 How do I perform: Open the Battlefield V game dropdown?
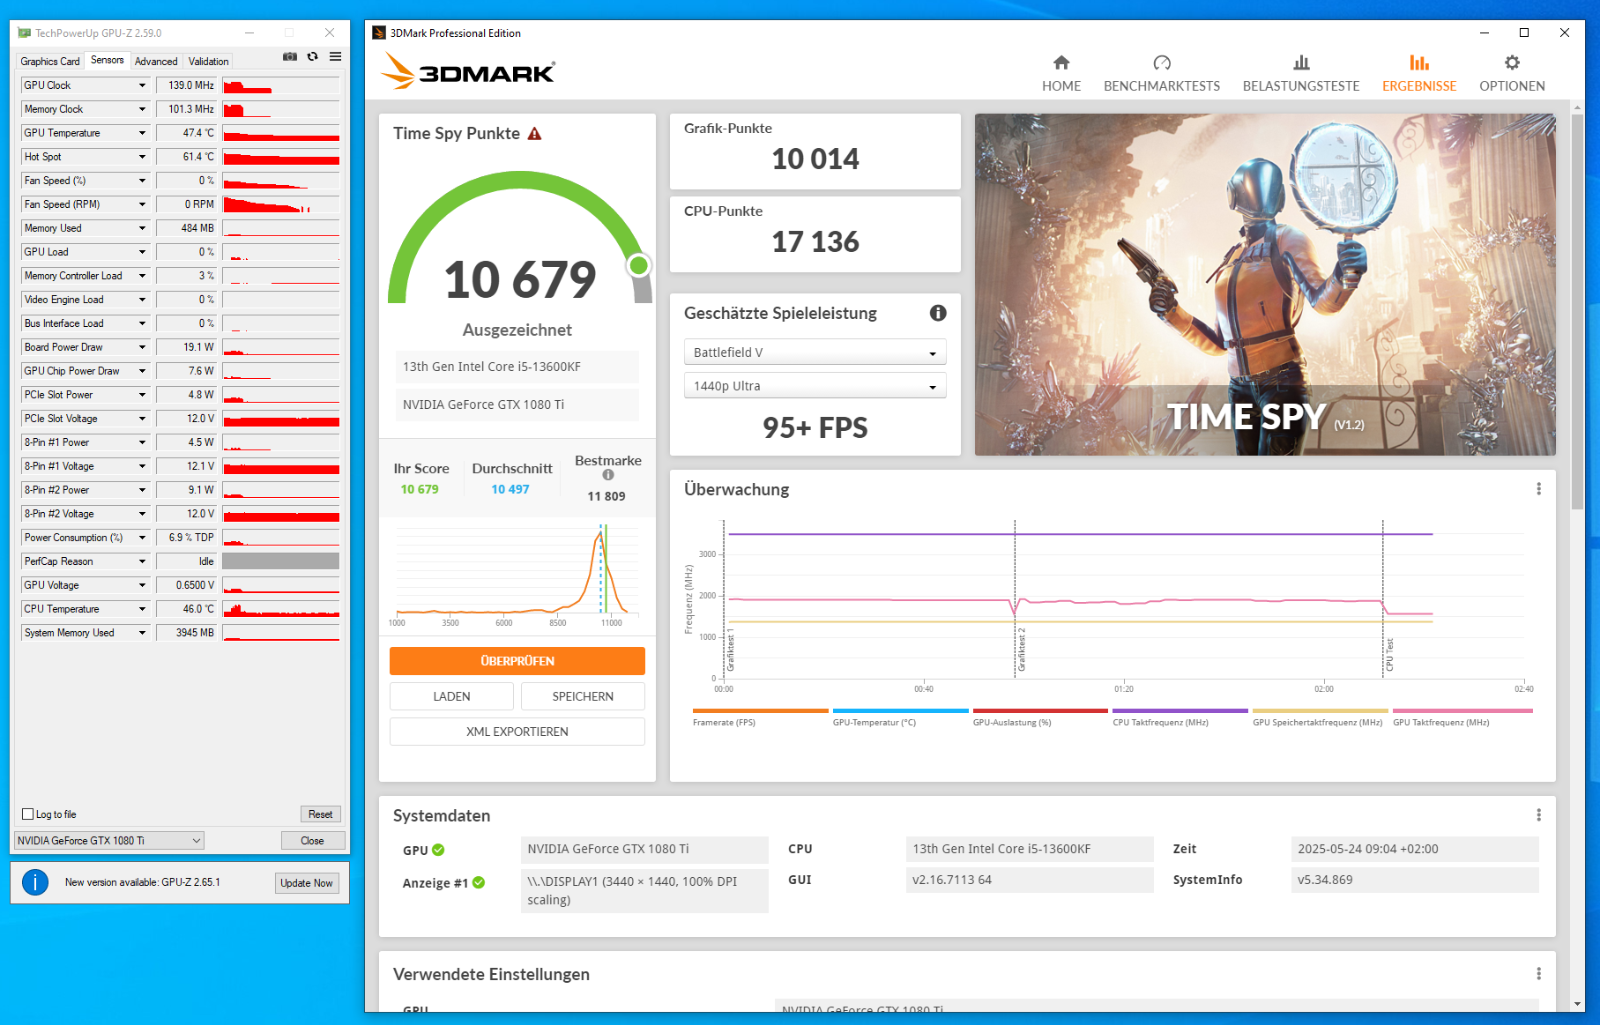[x=815, y=353]
